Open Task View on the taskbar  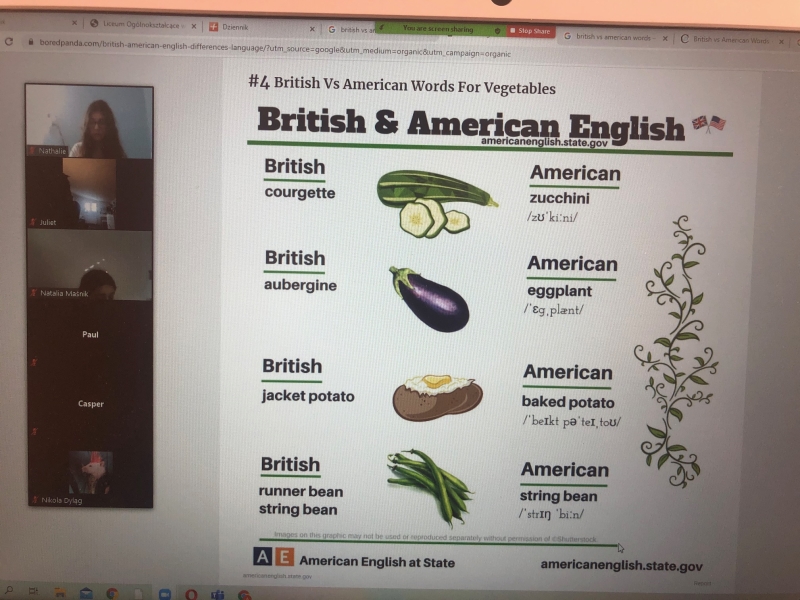(x=34, y=591)
